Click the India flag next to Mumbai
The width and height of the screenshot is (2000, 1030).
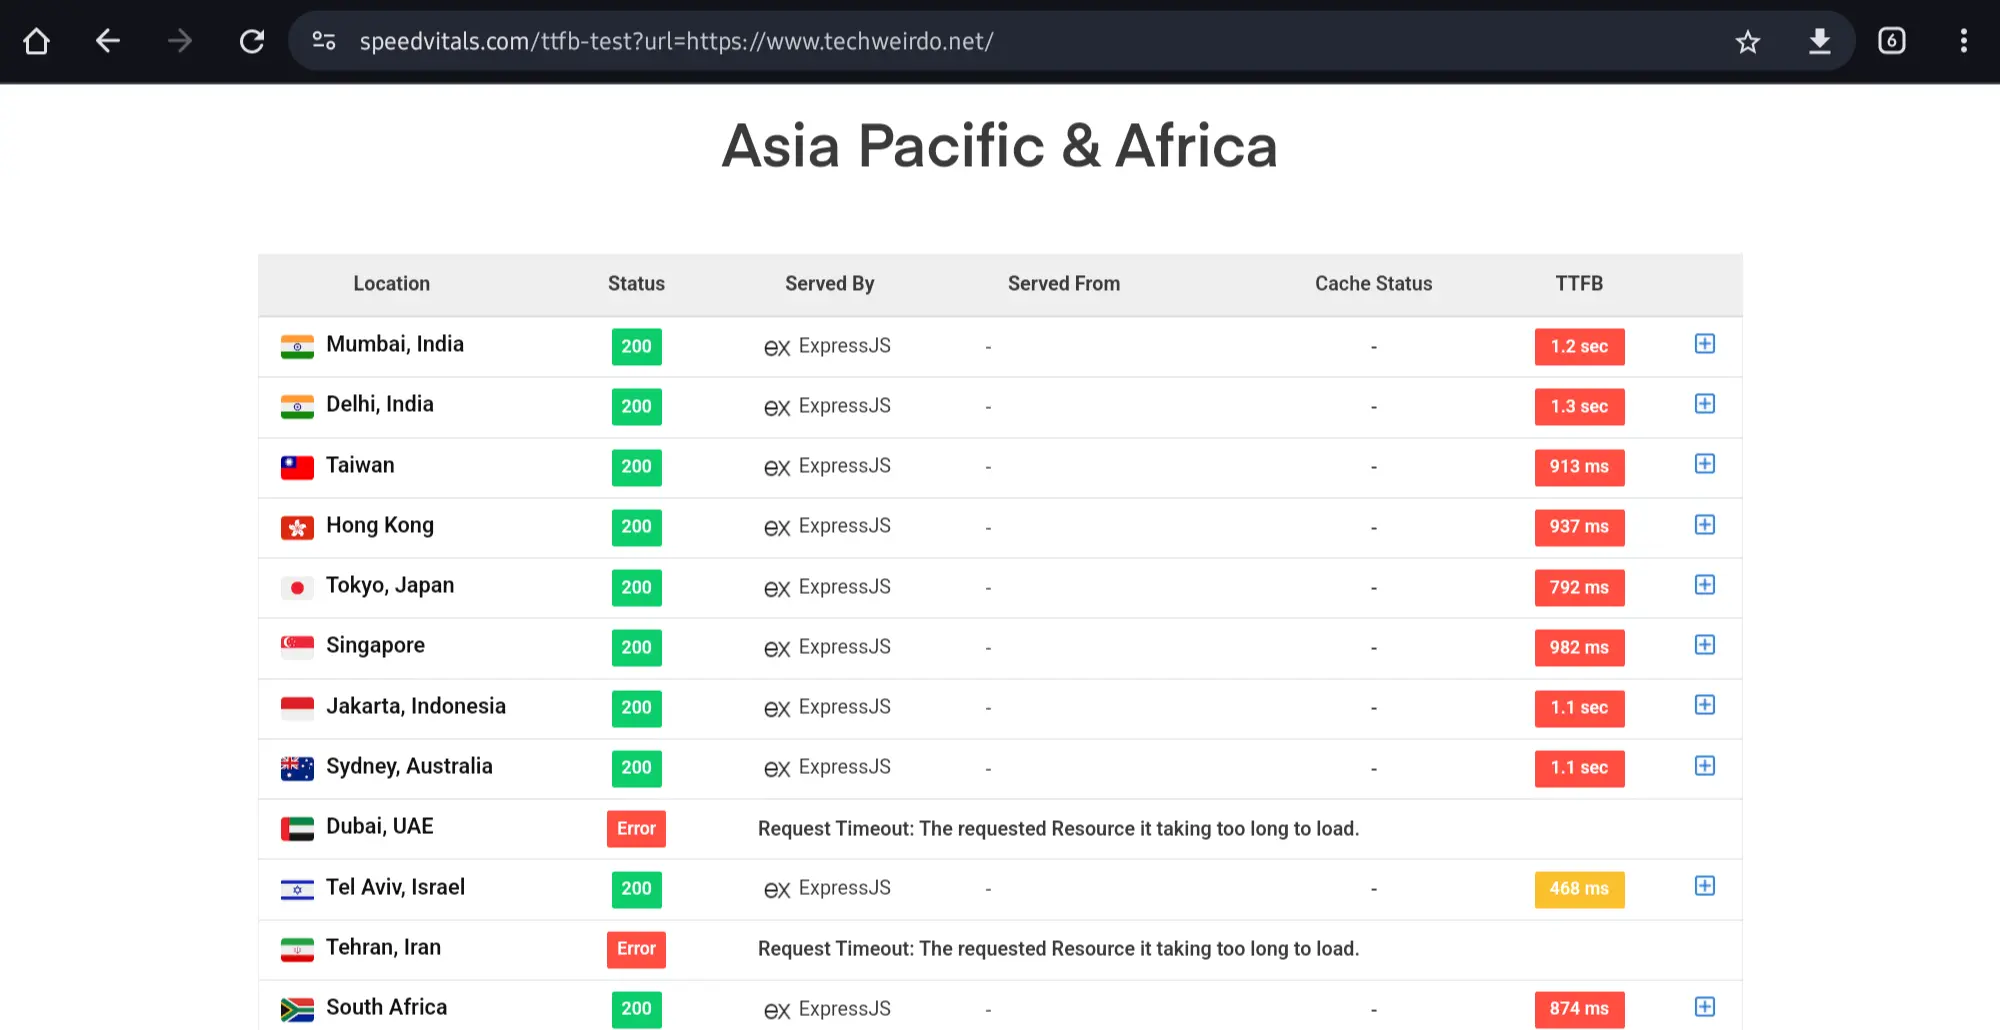click(x=297, y=347)
